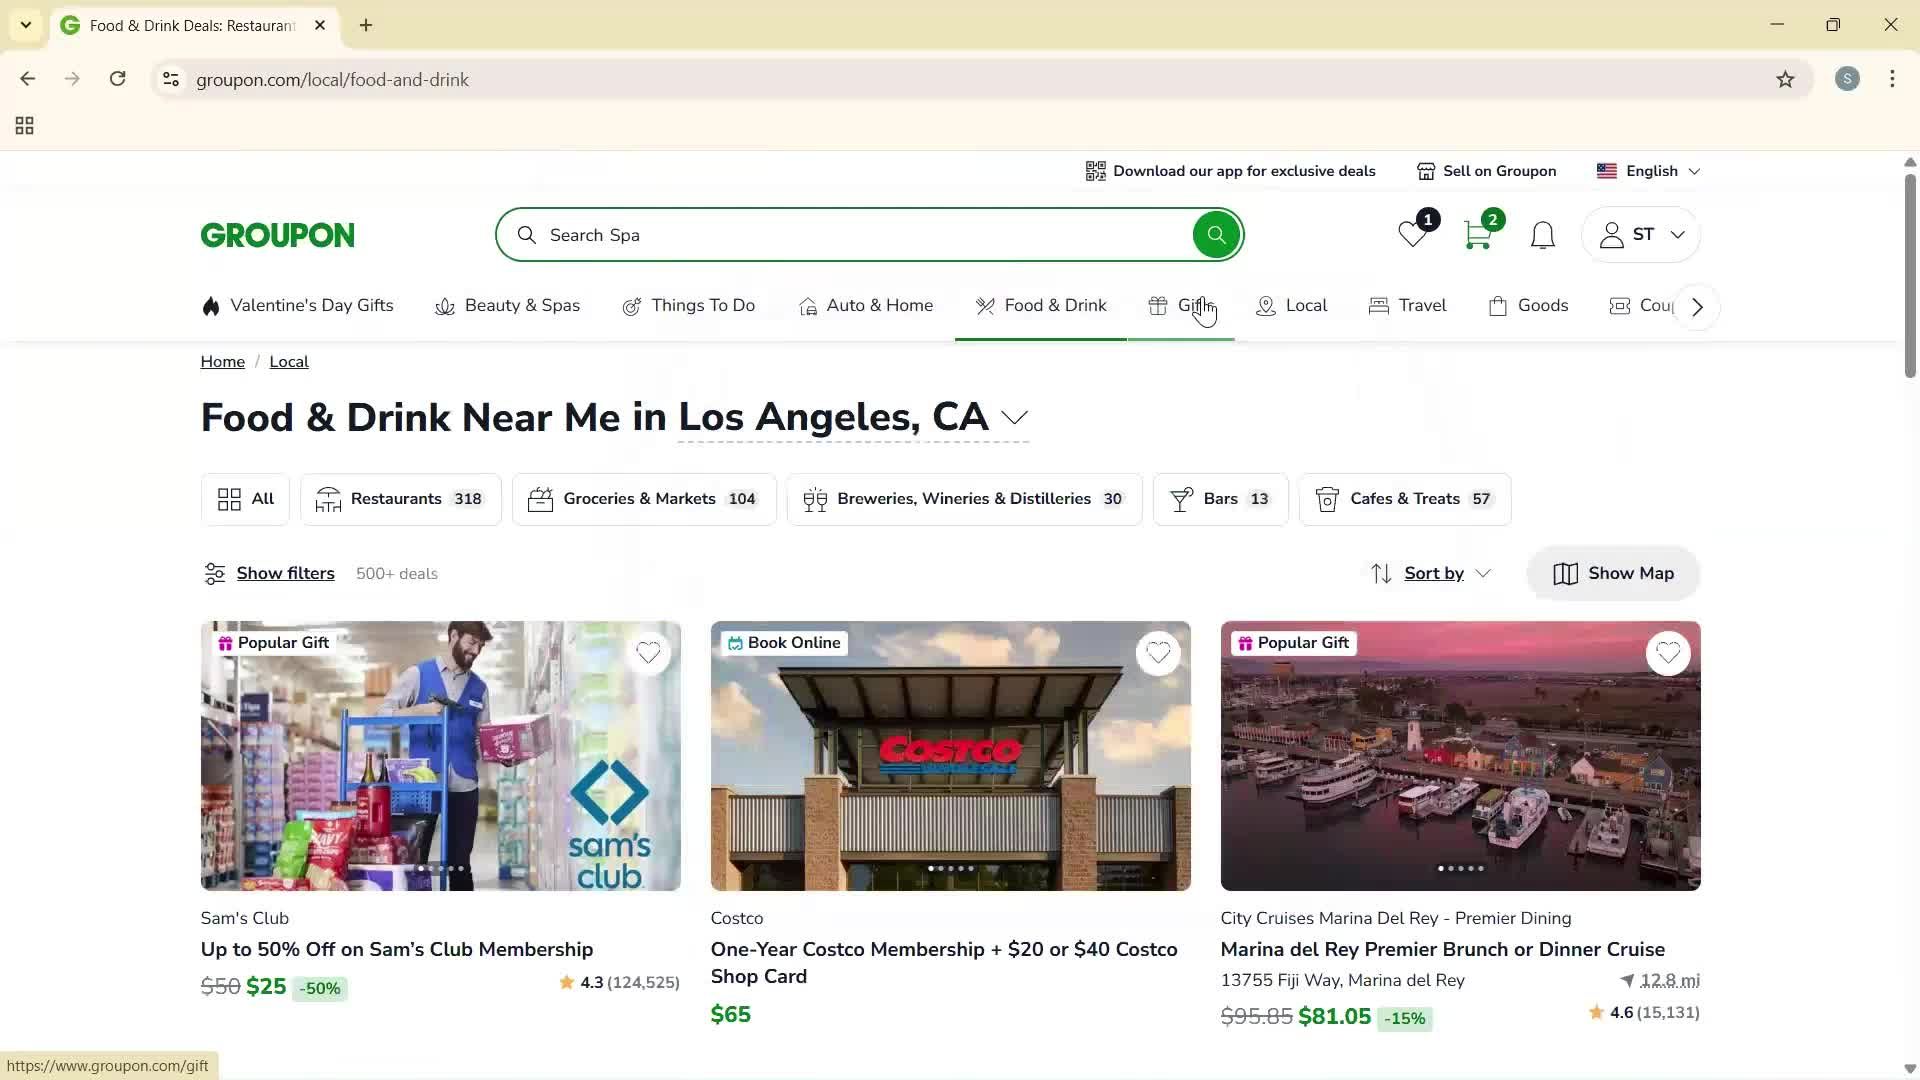Heart the Marina del Rey cruise deal
The width and height of the screenshot is (1920, 1080).
coord(1668,652)
